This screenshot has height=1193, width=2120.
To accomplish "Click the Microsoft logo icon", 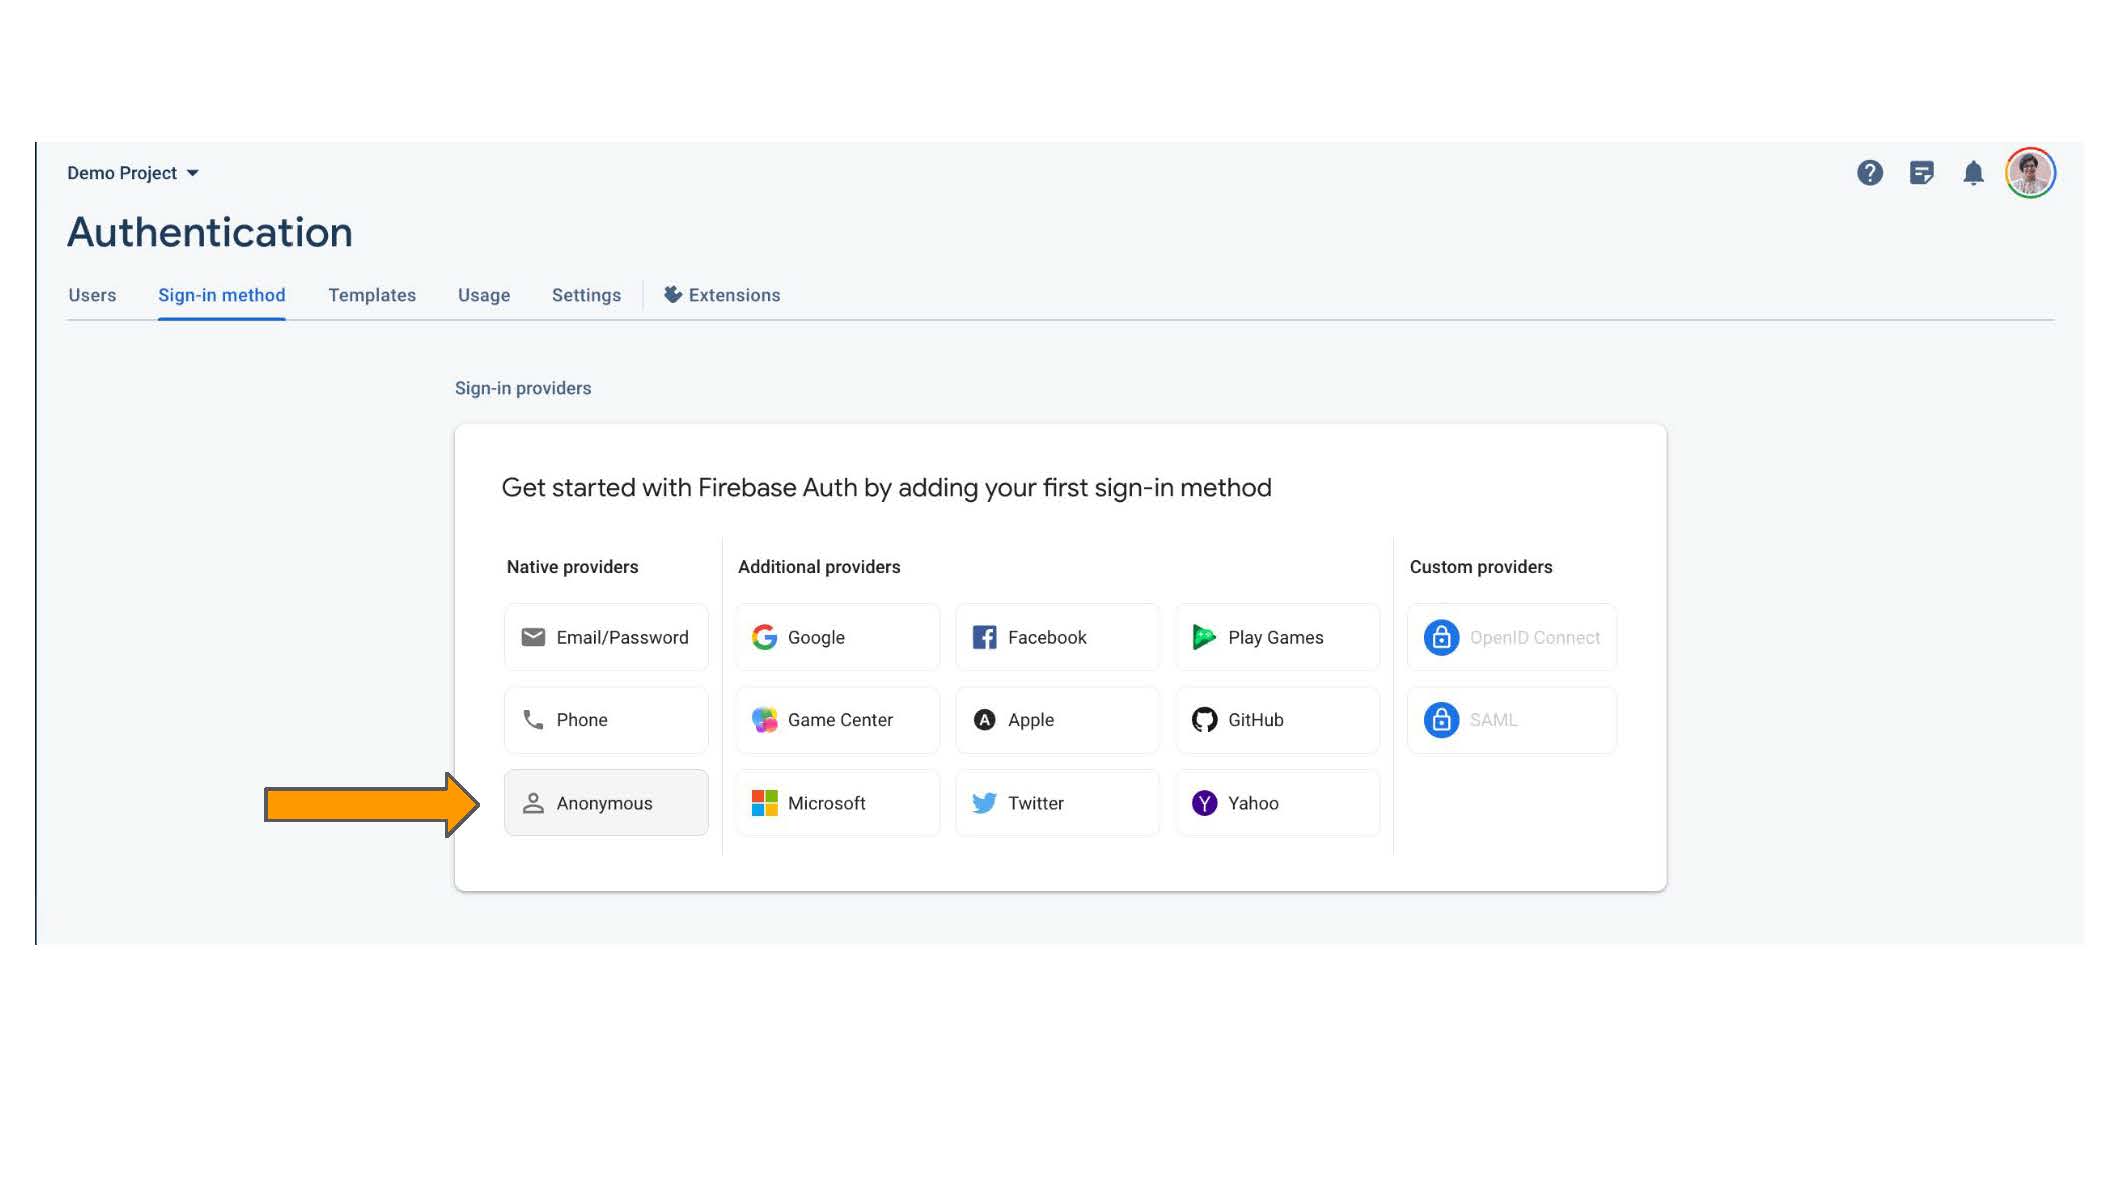I will (x=764, y=803).
